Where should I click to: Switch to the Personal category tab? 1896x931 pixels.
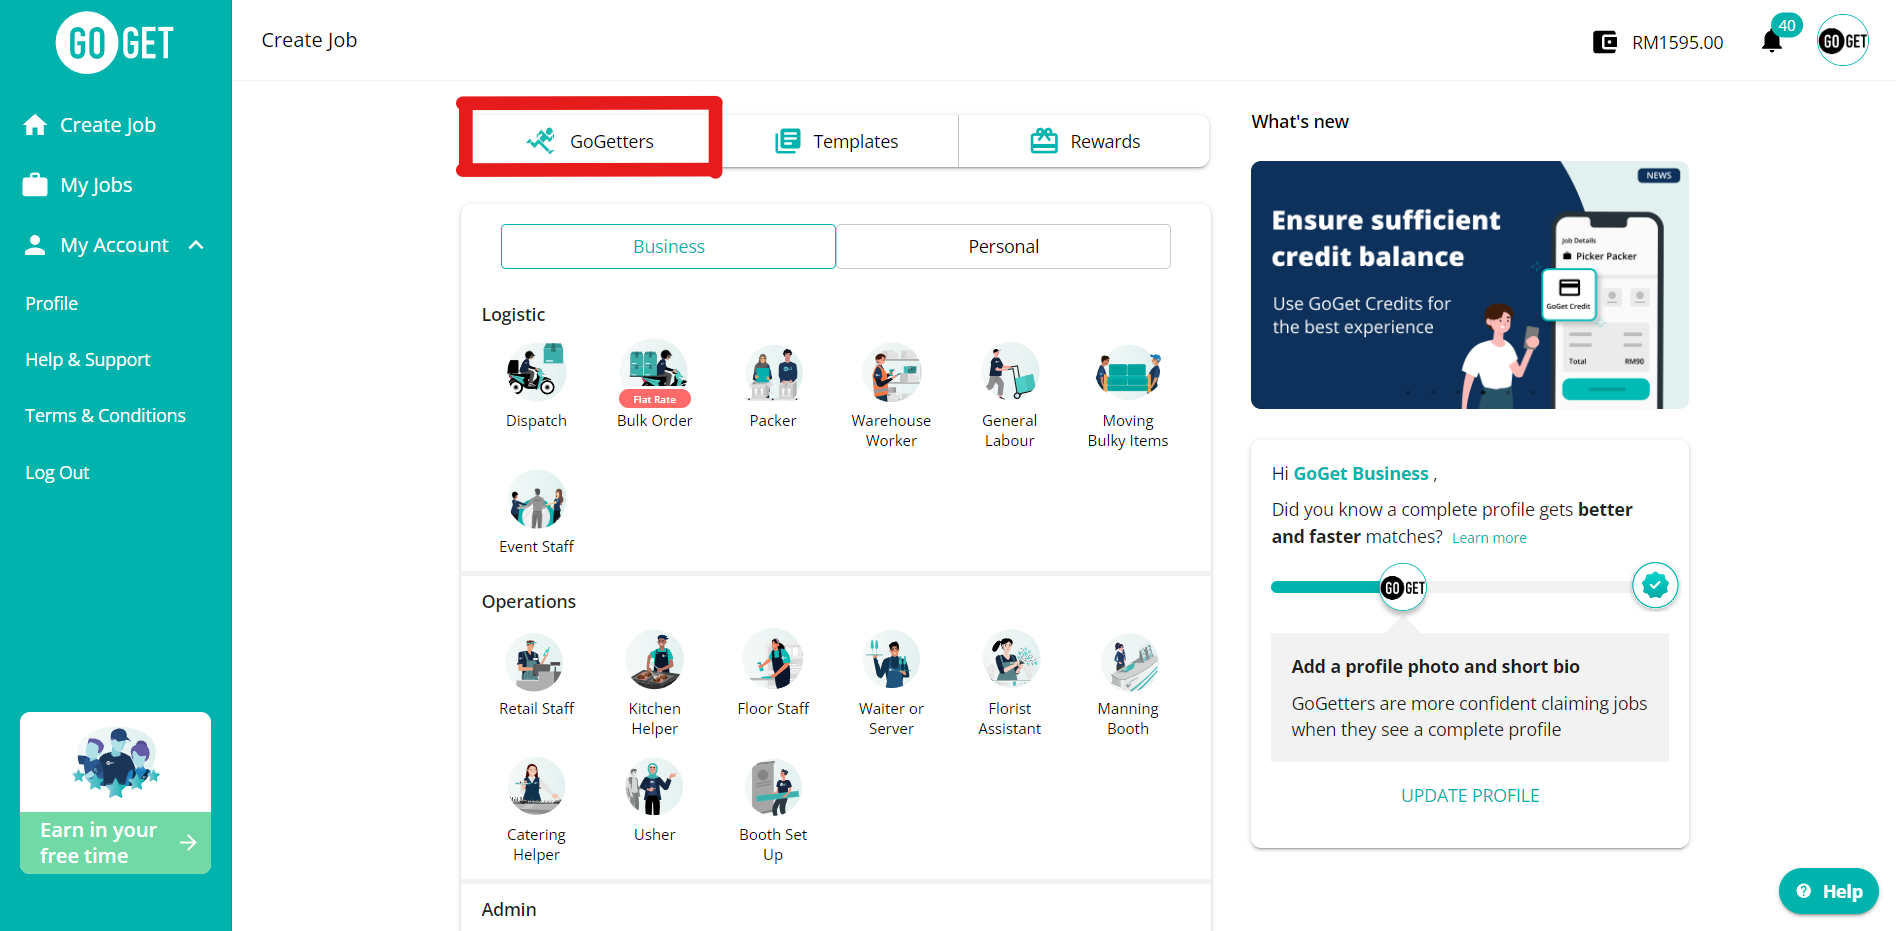1003,246
